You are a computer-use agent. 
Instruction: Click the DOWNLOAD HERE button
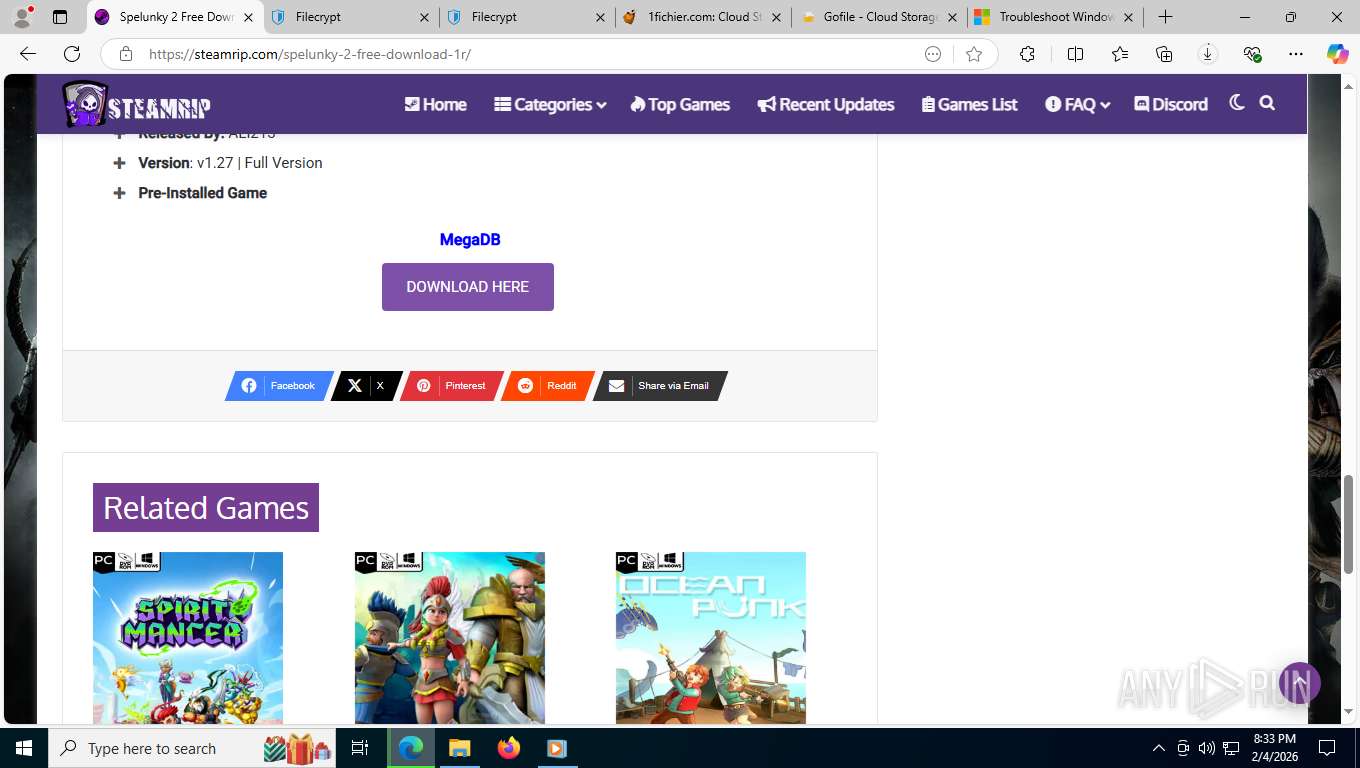pyautogui.click(x=468, y=287)
